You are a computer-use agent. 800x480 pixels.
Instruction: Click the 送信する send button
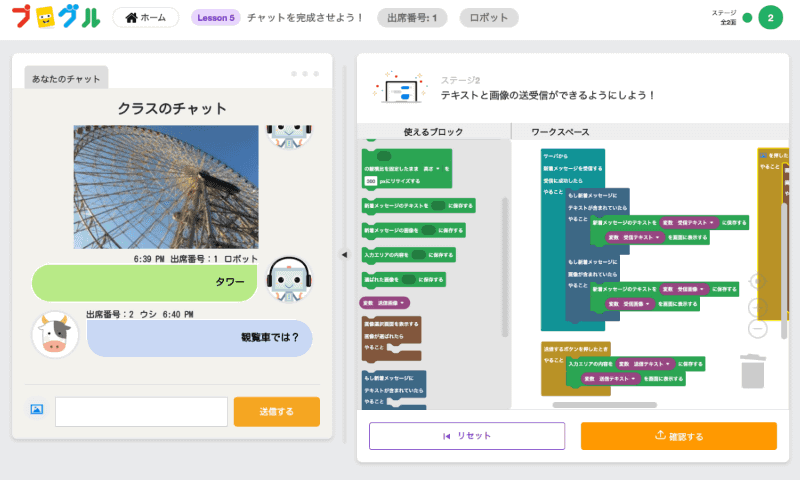point(277,412)
